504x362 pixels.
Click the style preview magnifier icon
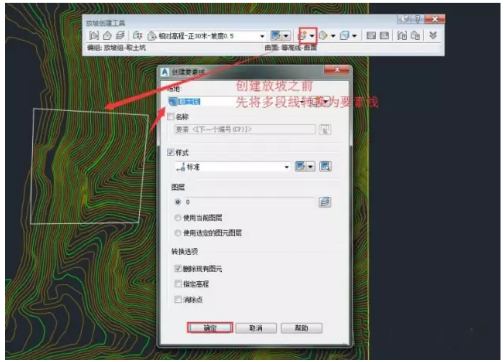point(325,166)
